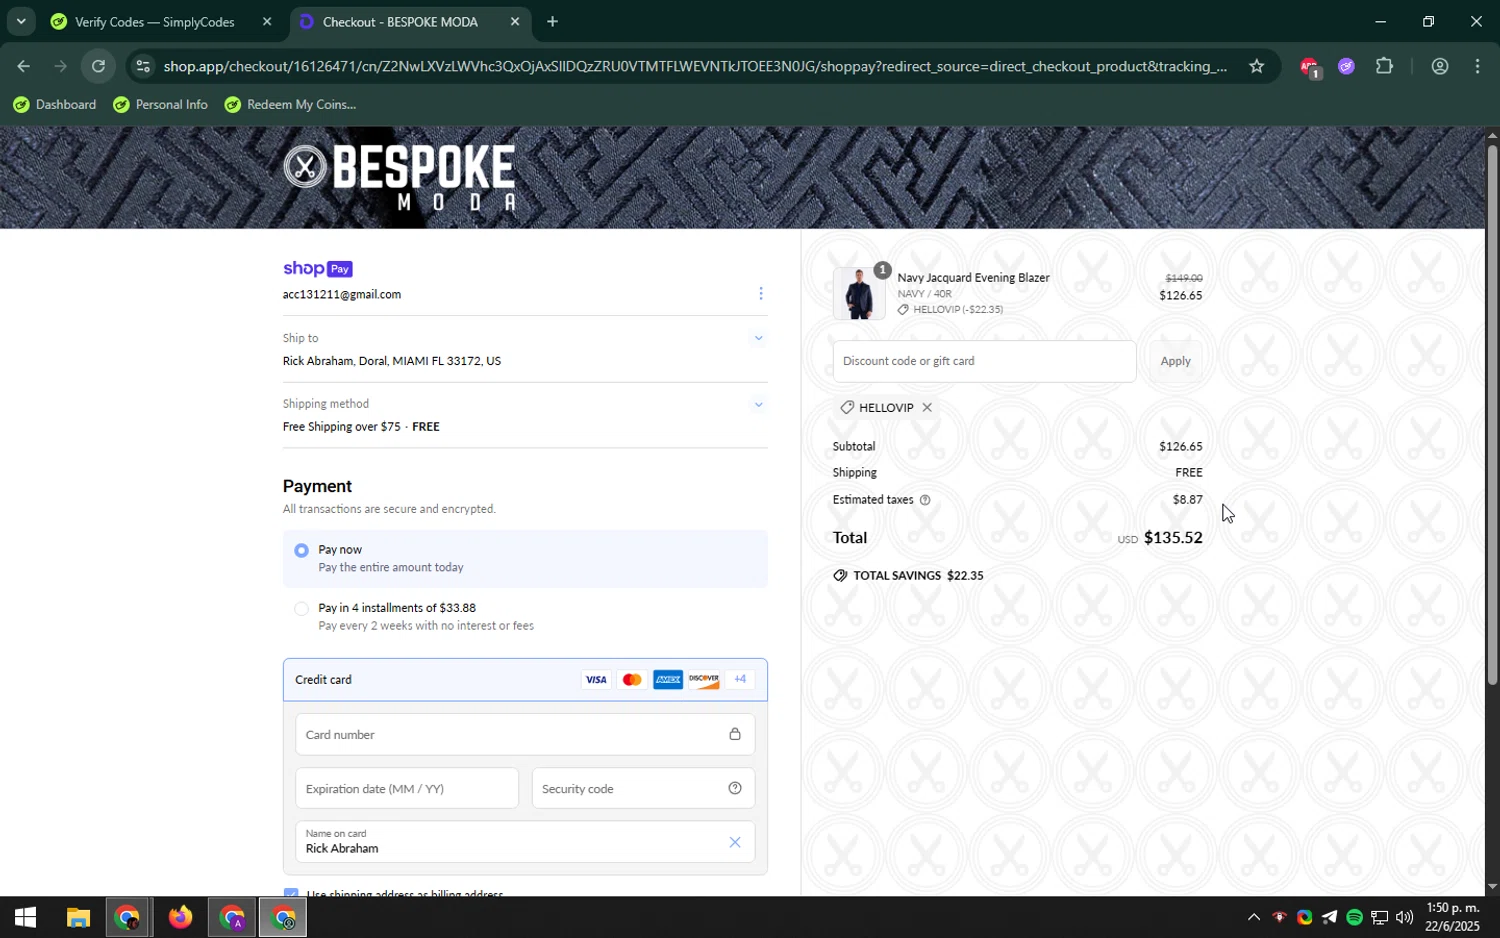Go back to previous page
Image resolution: width=1500 pixels, height=938 pixels.
[22, 67]
